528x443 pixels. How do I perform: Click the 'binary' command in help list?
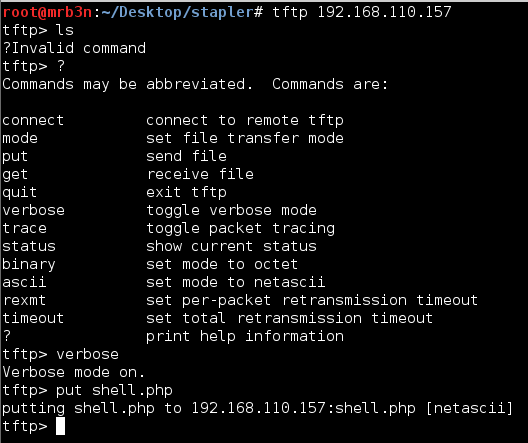29,265
